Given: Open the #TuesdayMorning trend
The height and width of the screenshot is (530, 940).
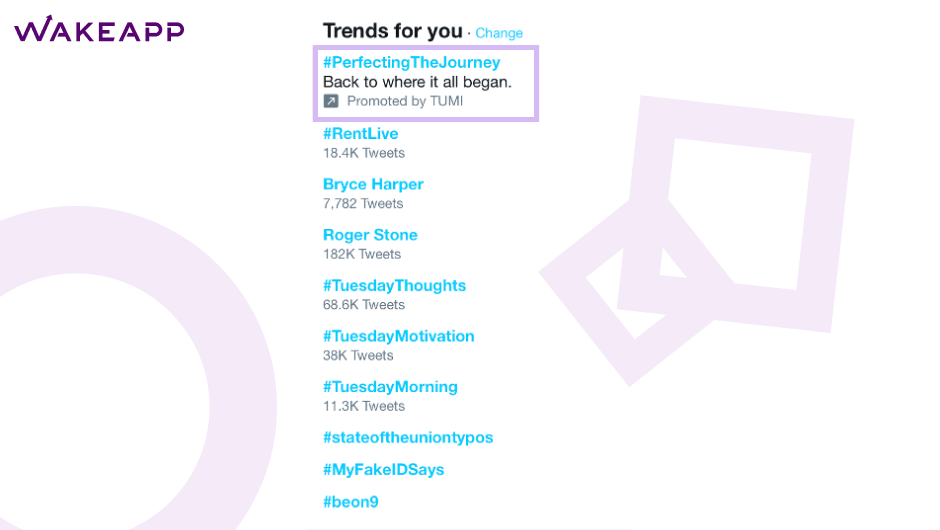Looking at the screenshot, I should (x=390, y=387).
